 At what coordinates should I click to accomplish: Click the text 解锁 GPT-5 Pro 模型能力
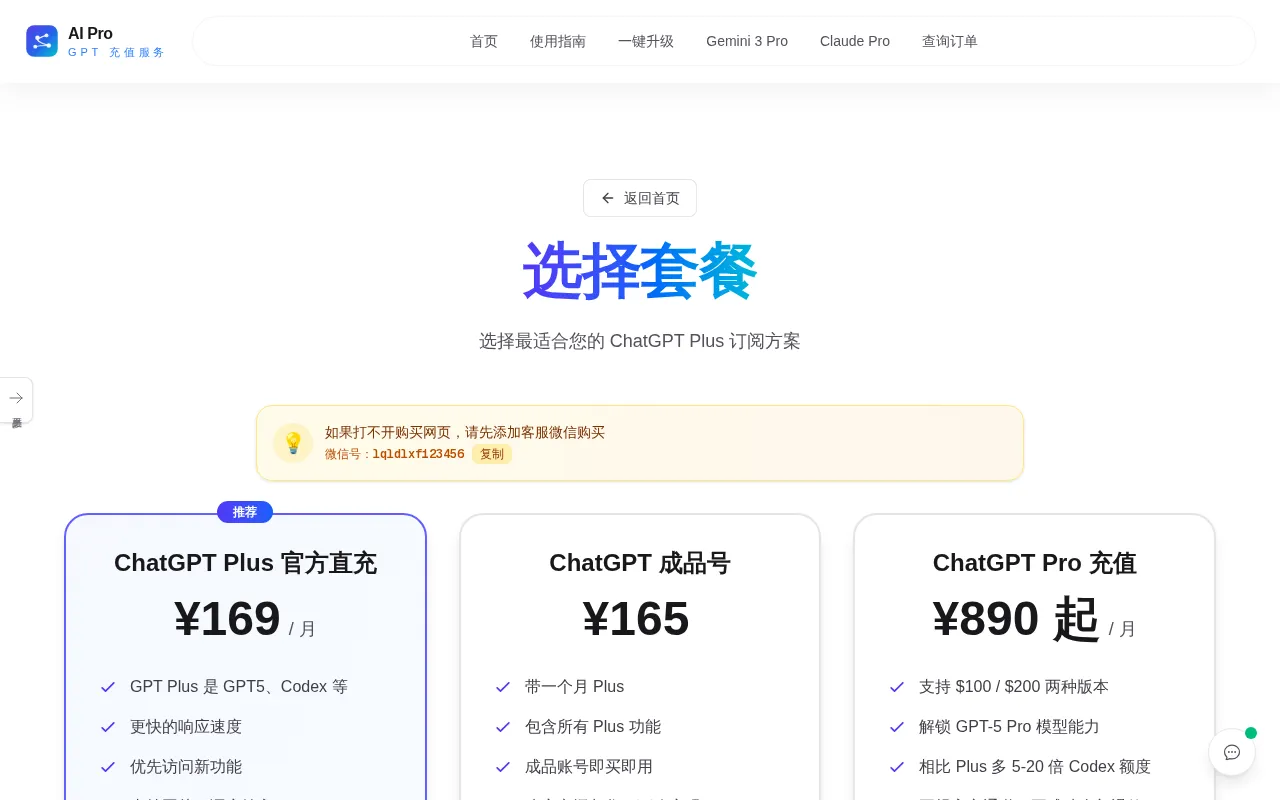[x=1009, y=727]
